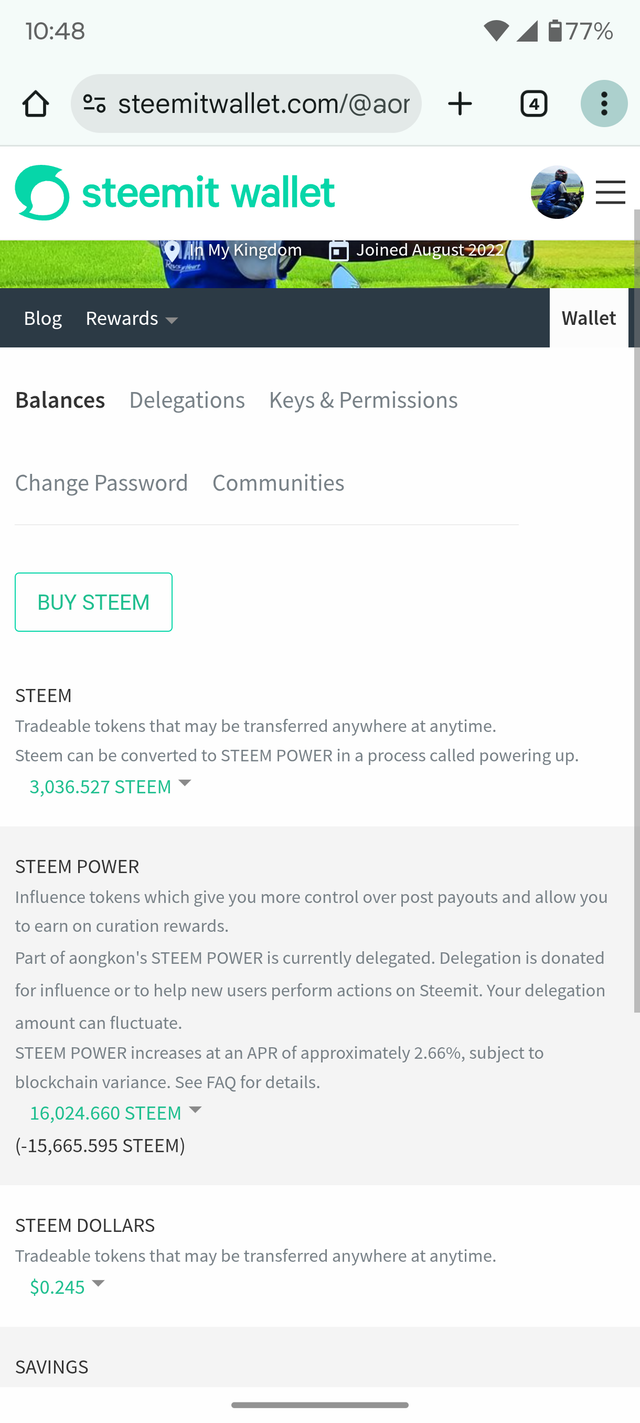Click the Steemit Wallet logo
640x1423 pixels.
(176, 193)
